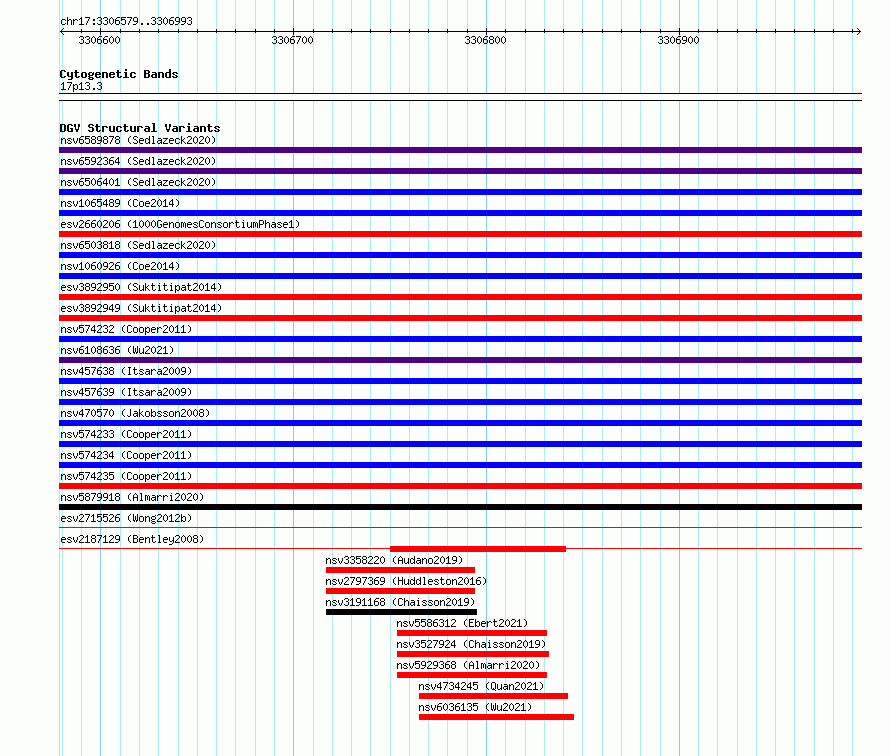Open variant nsv4734245 (Quan2021) label

pyautogui.click(x=481, y=686)
